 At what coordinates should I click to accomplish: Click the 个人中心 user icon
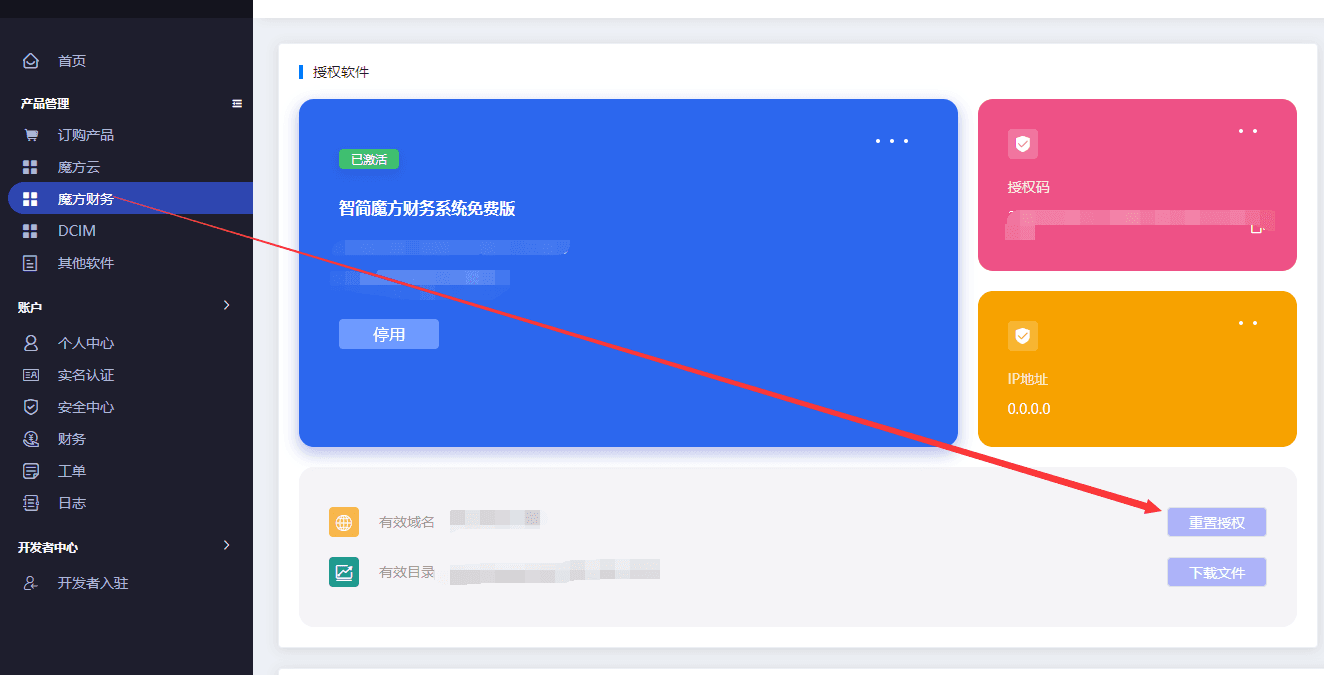click(31, 343)
